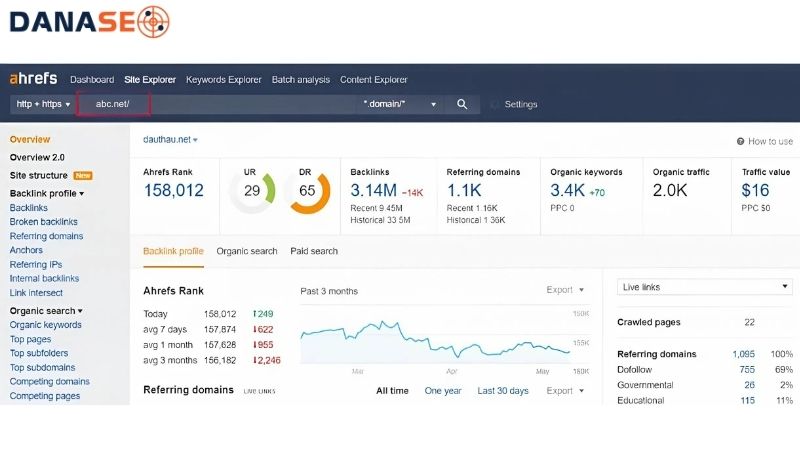Screen dimensions: 800x450
Task: Switch to the Paid search tab
Action: point(314,251)
